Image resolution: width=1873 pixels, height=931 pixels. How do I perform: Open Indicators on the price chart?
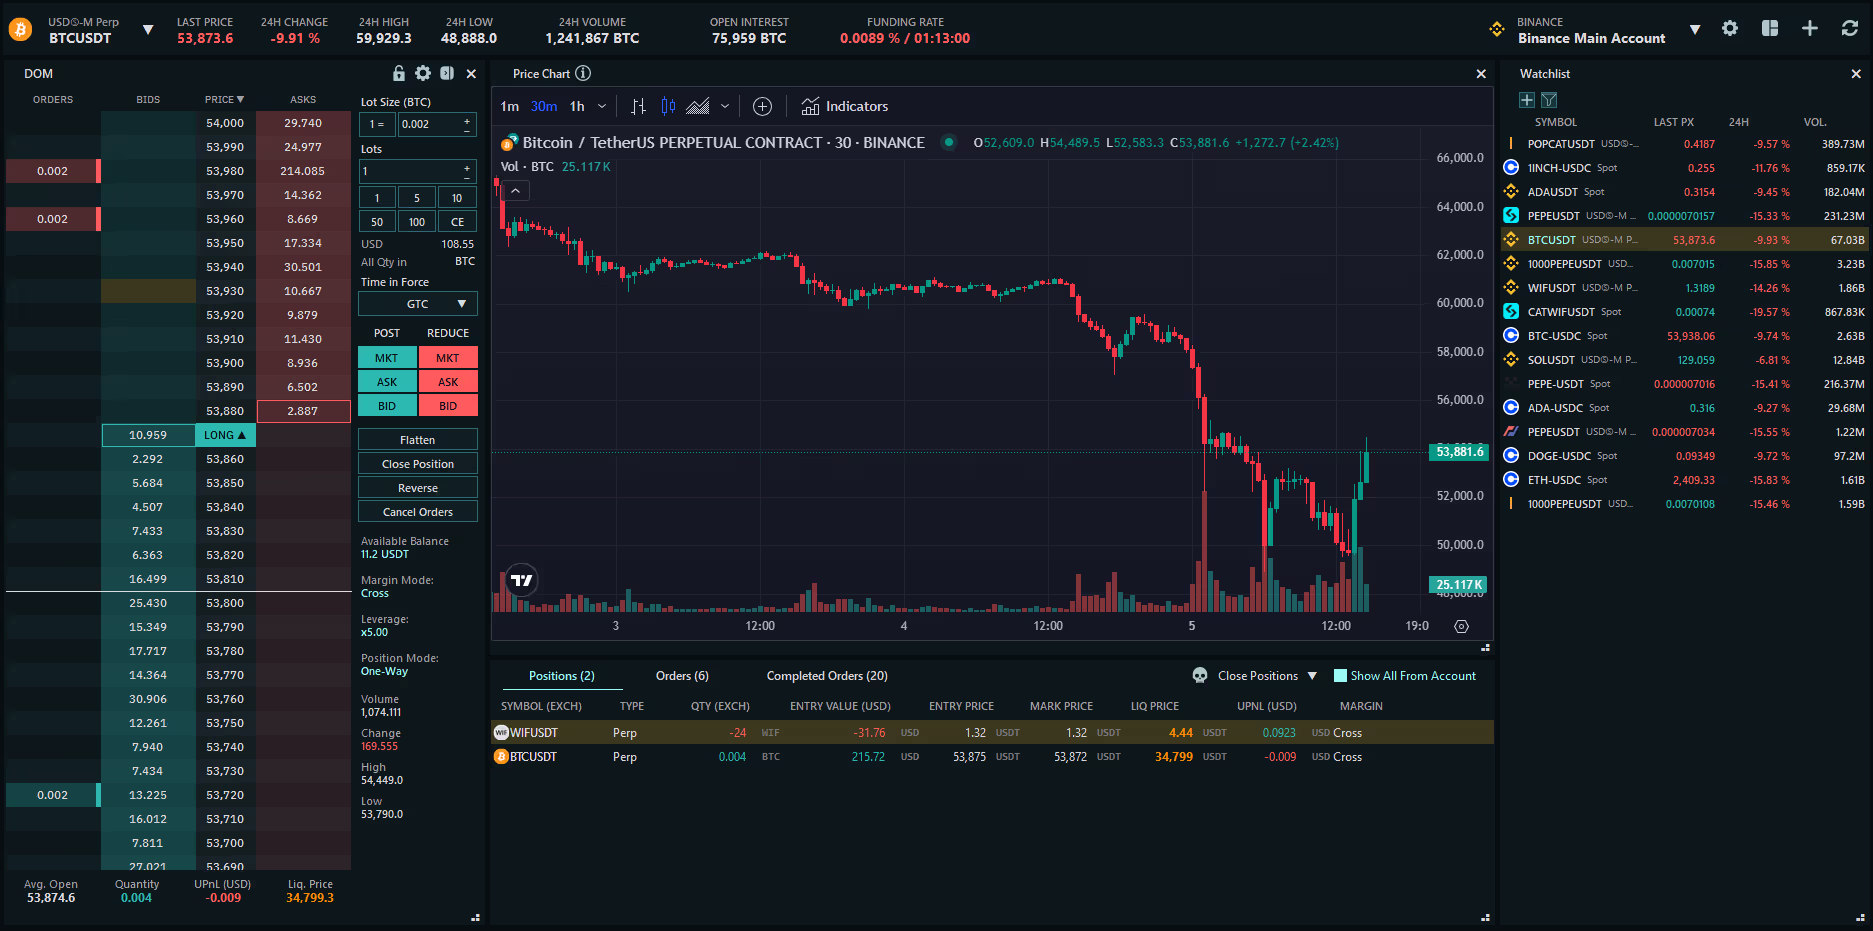pos(845,106)
